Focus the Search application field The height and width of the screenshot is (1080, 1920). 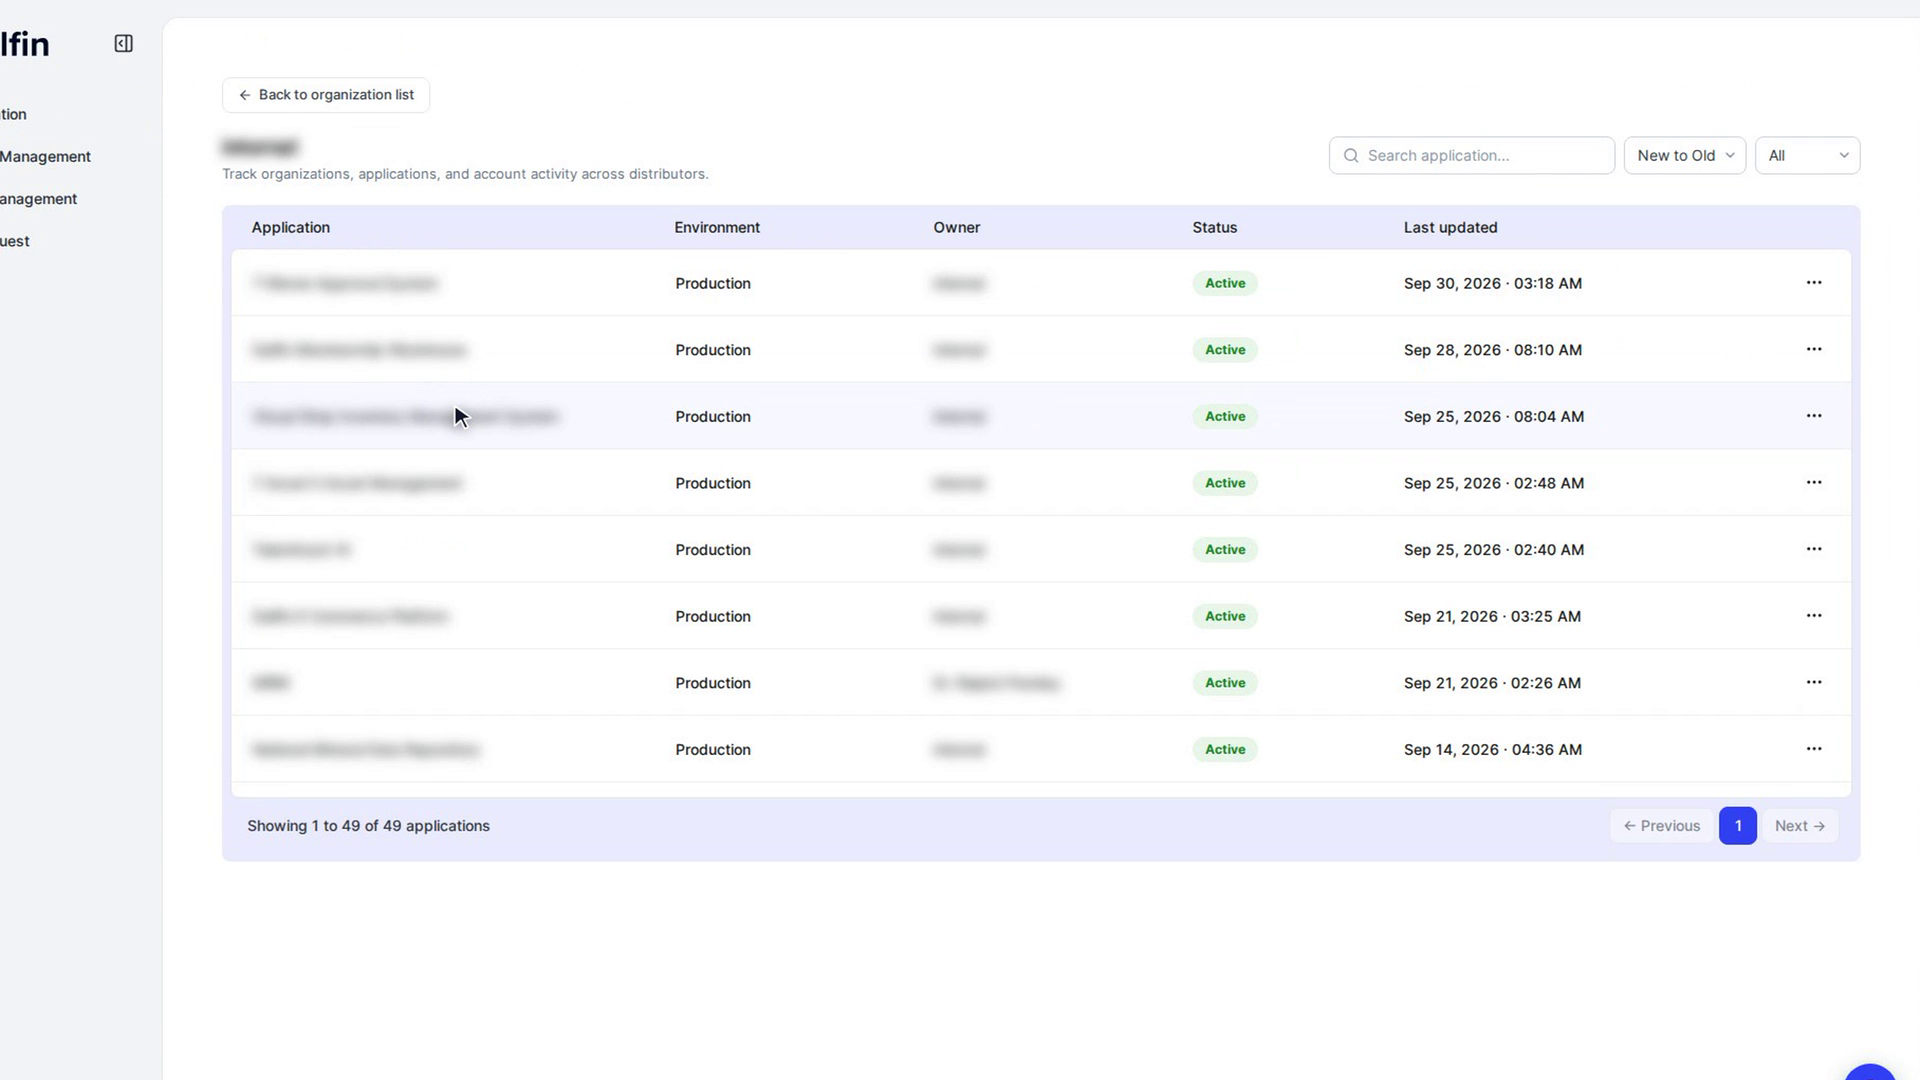[1471, 156]
